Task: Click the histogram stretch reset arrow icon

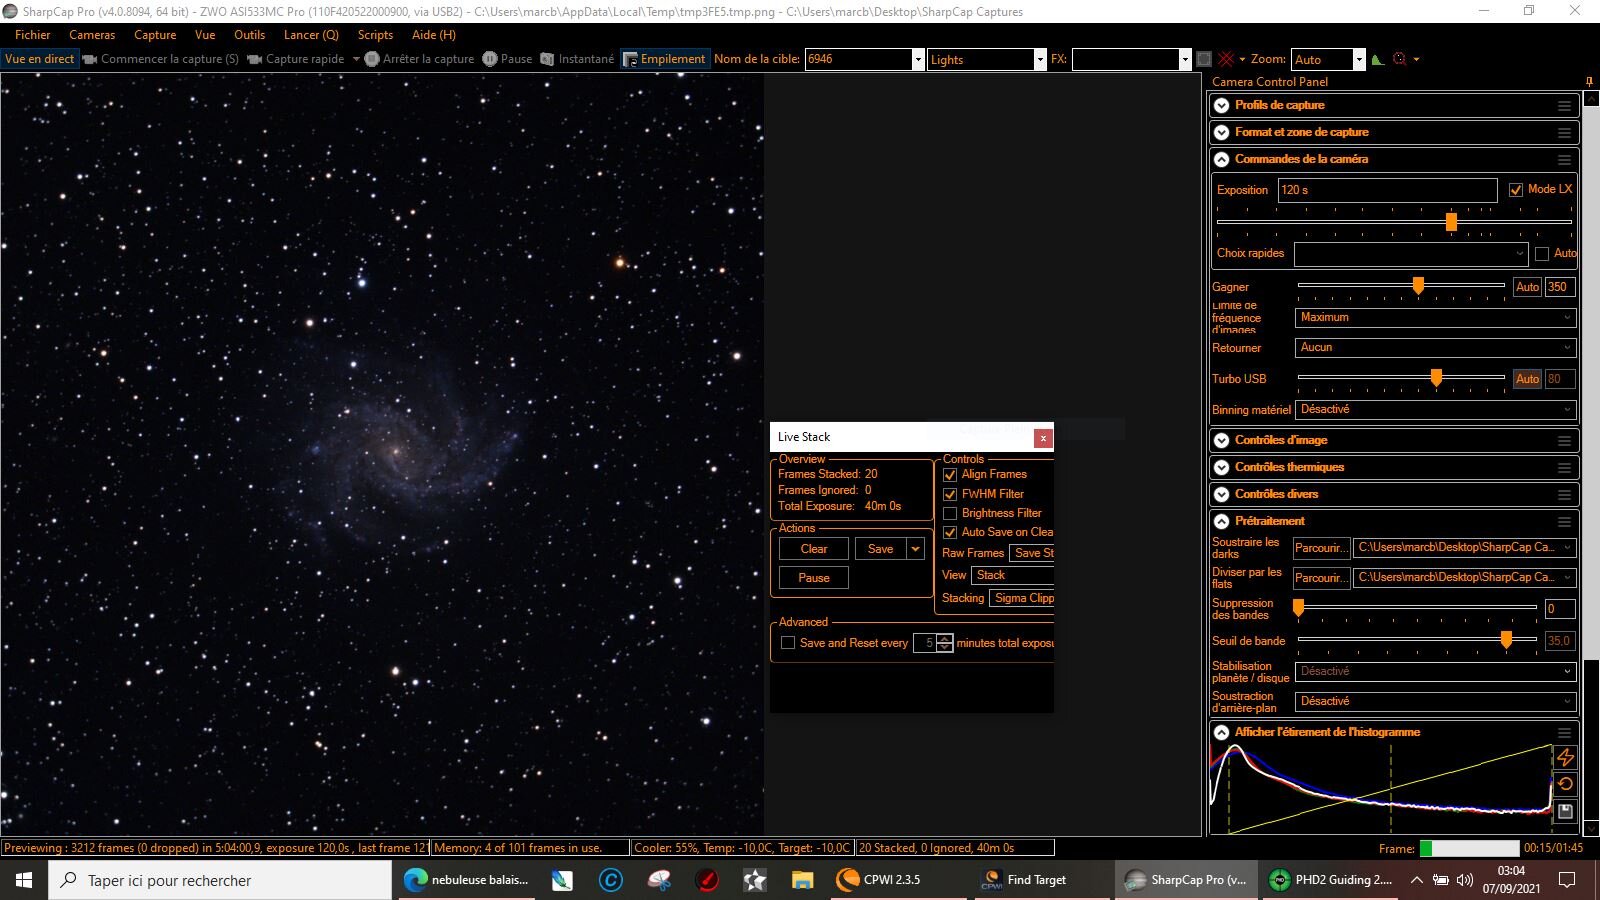Action: [1566, 784]
